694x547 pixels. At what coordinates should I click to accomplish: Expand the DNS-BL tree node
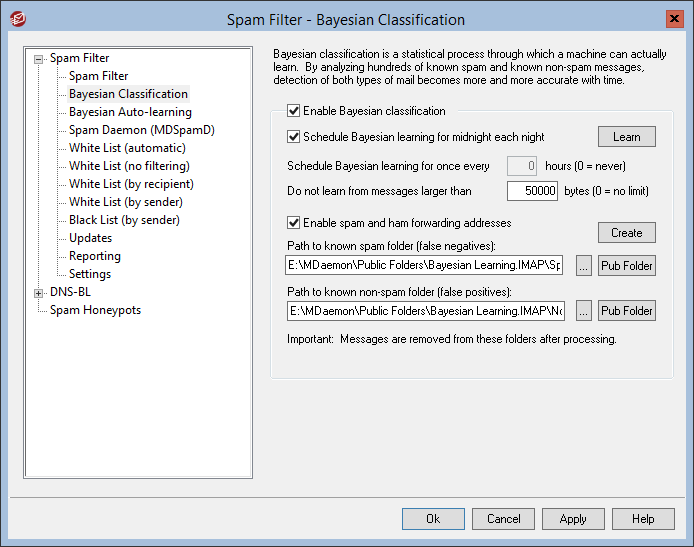pyautogui.click(x=39, y=293)
